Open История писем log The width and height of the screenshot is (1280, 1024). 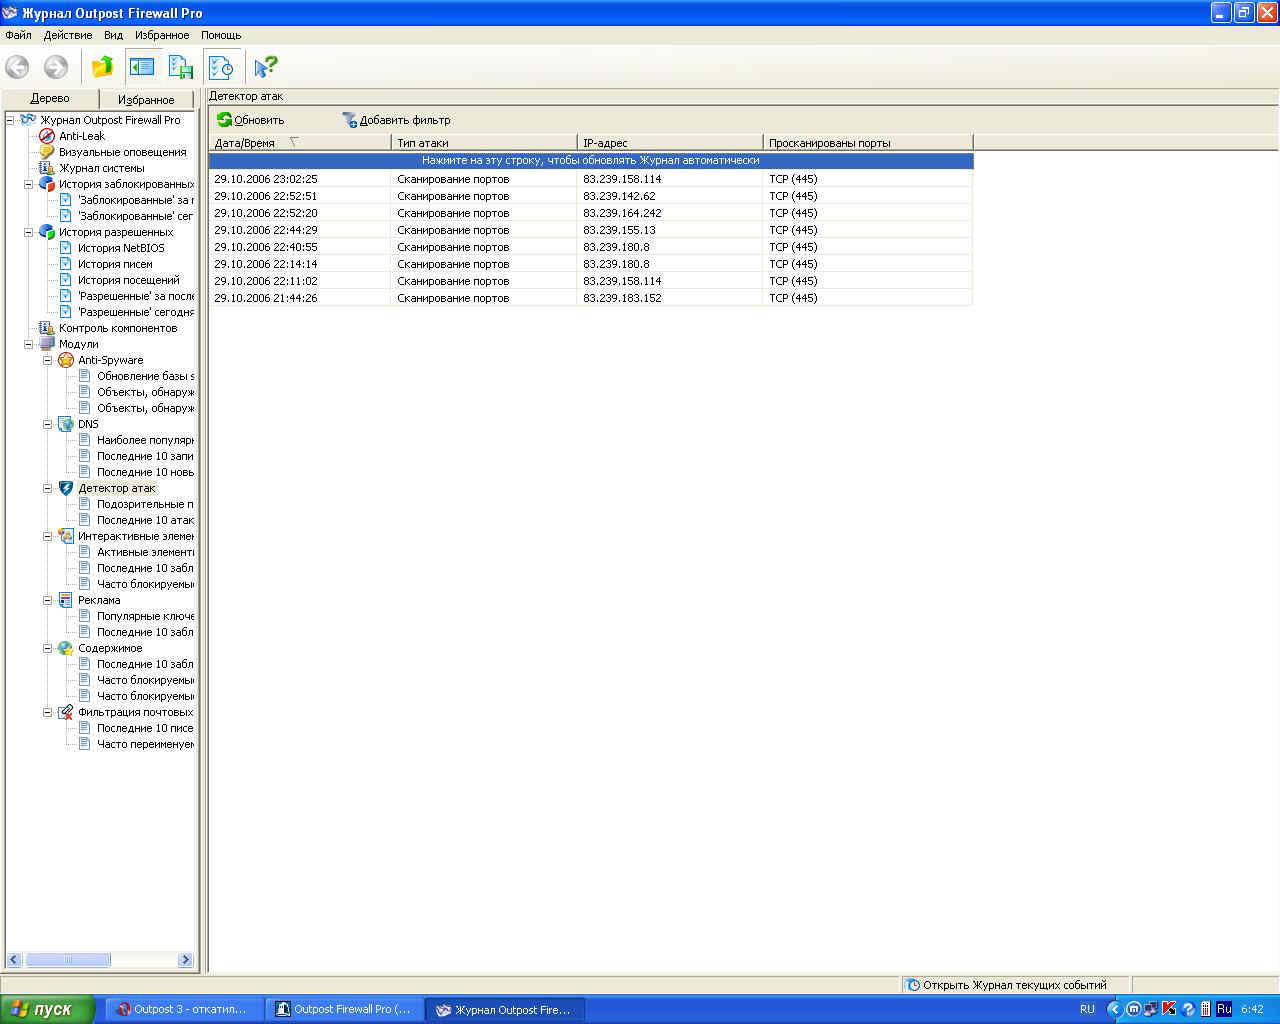[x=115, y=264]
